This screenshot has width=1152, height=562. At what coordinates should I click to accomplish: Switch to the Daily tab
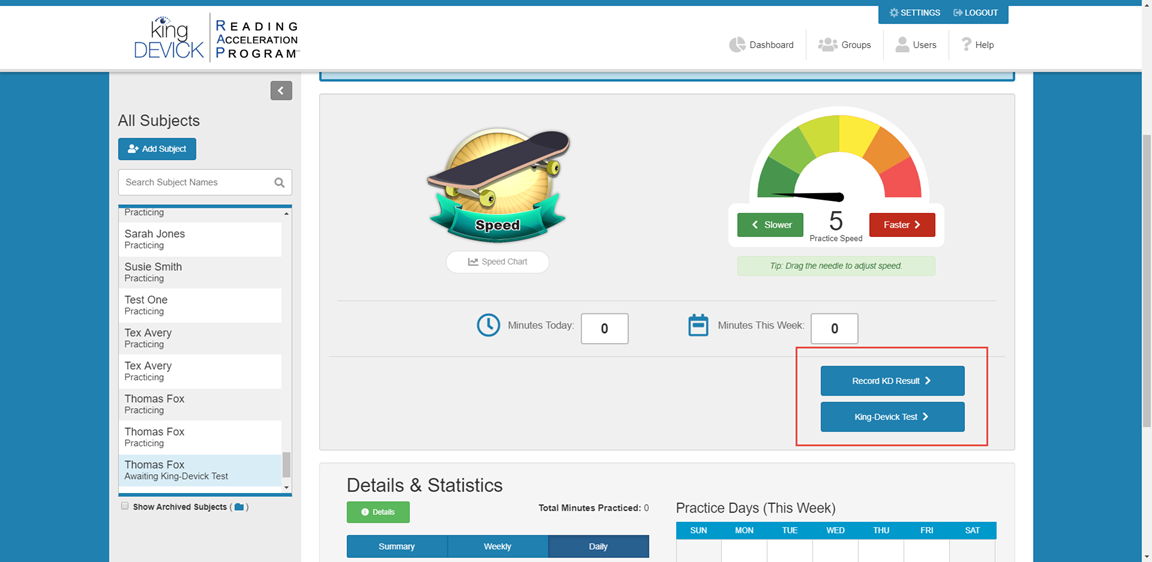599,547
